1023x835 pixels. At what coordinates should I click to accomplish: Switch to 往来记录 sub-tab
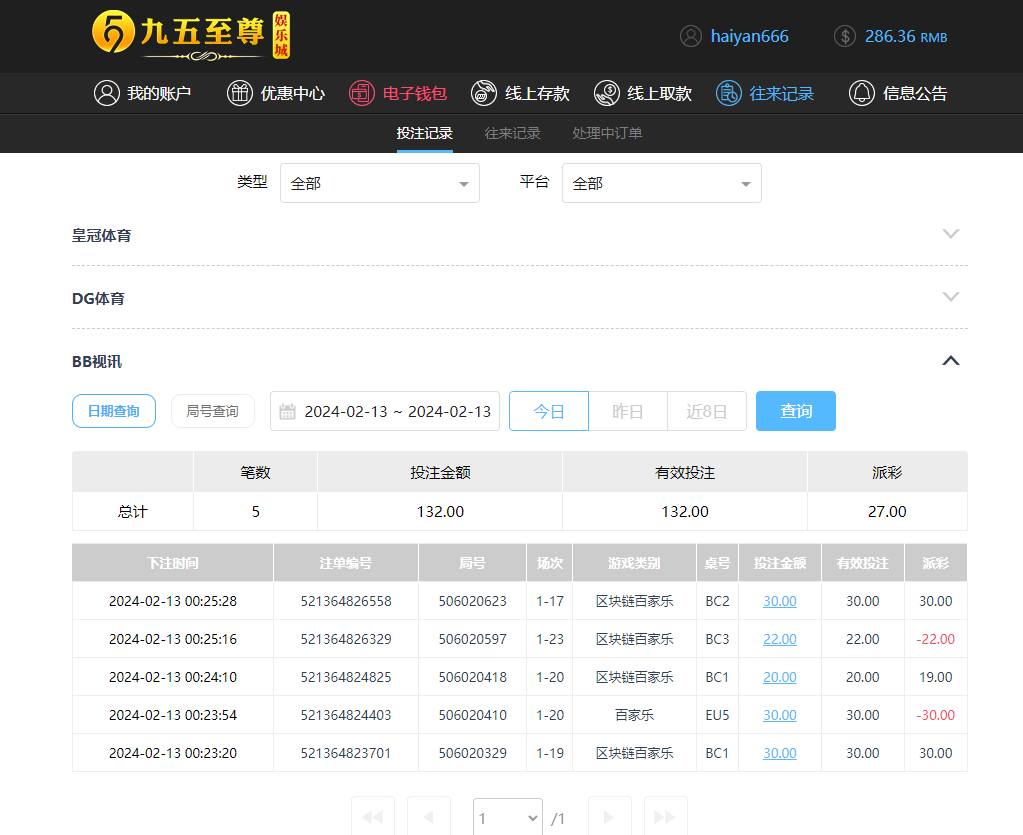512,133
